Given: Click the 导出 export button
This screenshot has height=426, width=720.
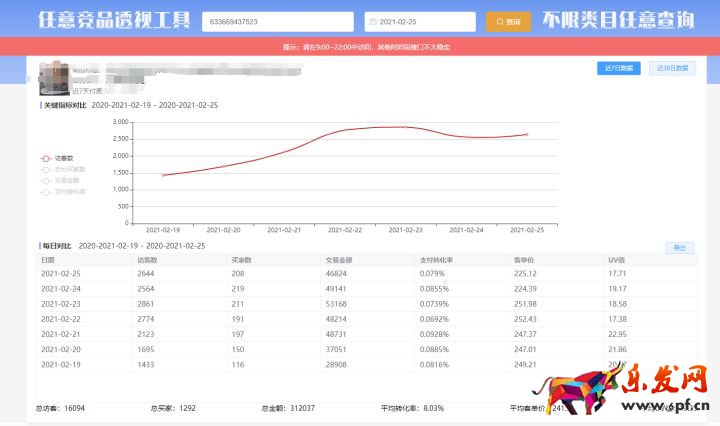Looking at the screenshot, I should pyautogui.click(x=680, y=247).
